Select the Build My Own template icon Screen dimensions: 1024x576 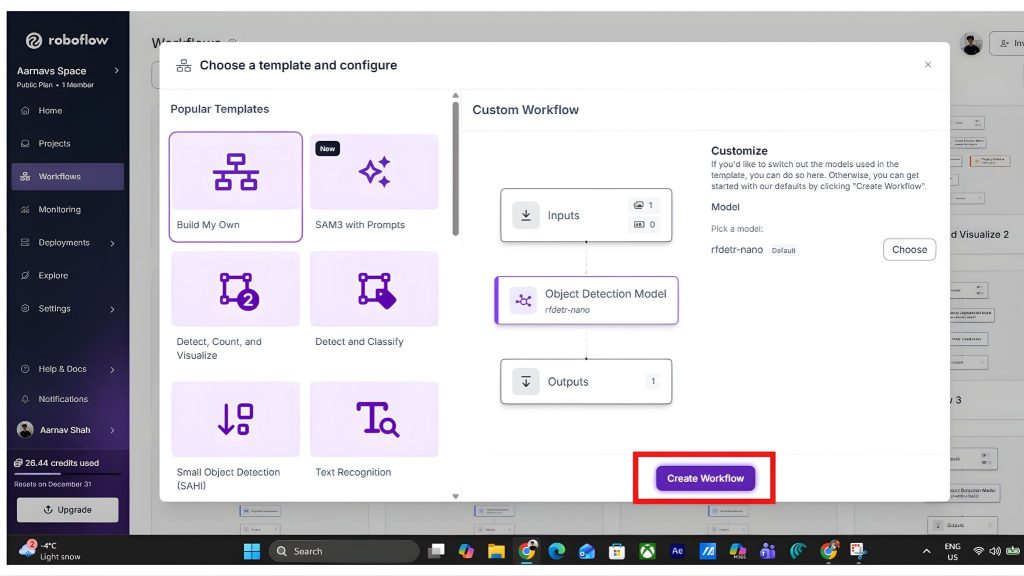click(234, 172)
